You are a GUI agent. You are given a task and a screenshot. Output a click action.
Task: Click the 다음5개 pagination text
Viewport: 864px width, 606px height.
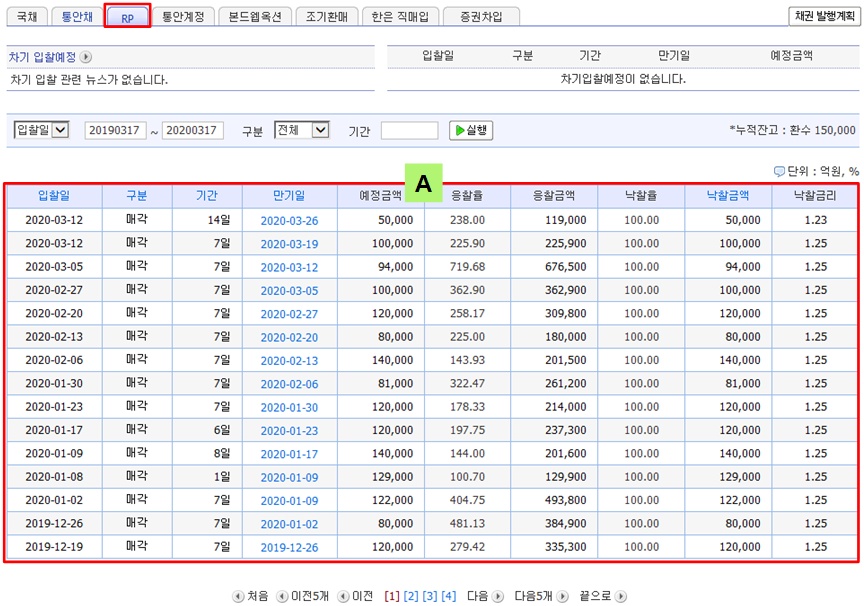[533, 596]
